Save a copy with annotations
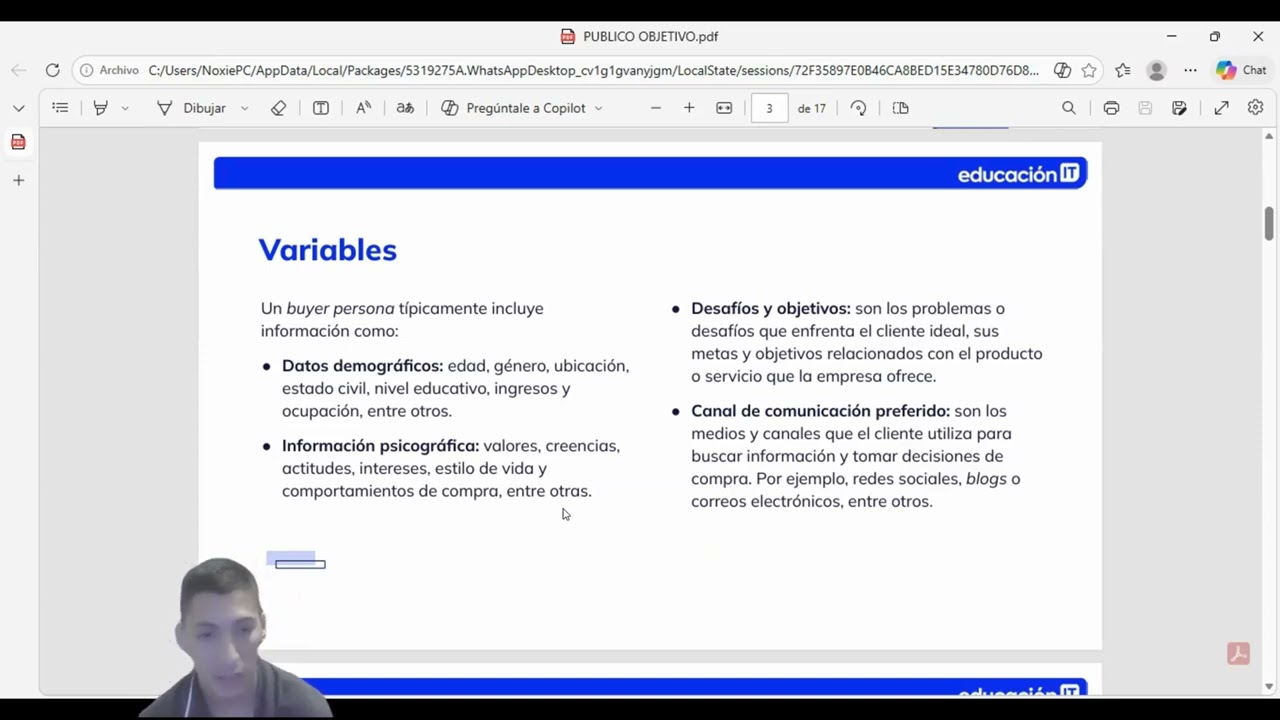 (1180, 108)
